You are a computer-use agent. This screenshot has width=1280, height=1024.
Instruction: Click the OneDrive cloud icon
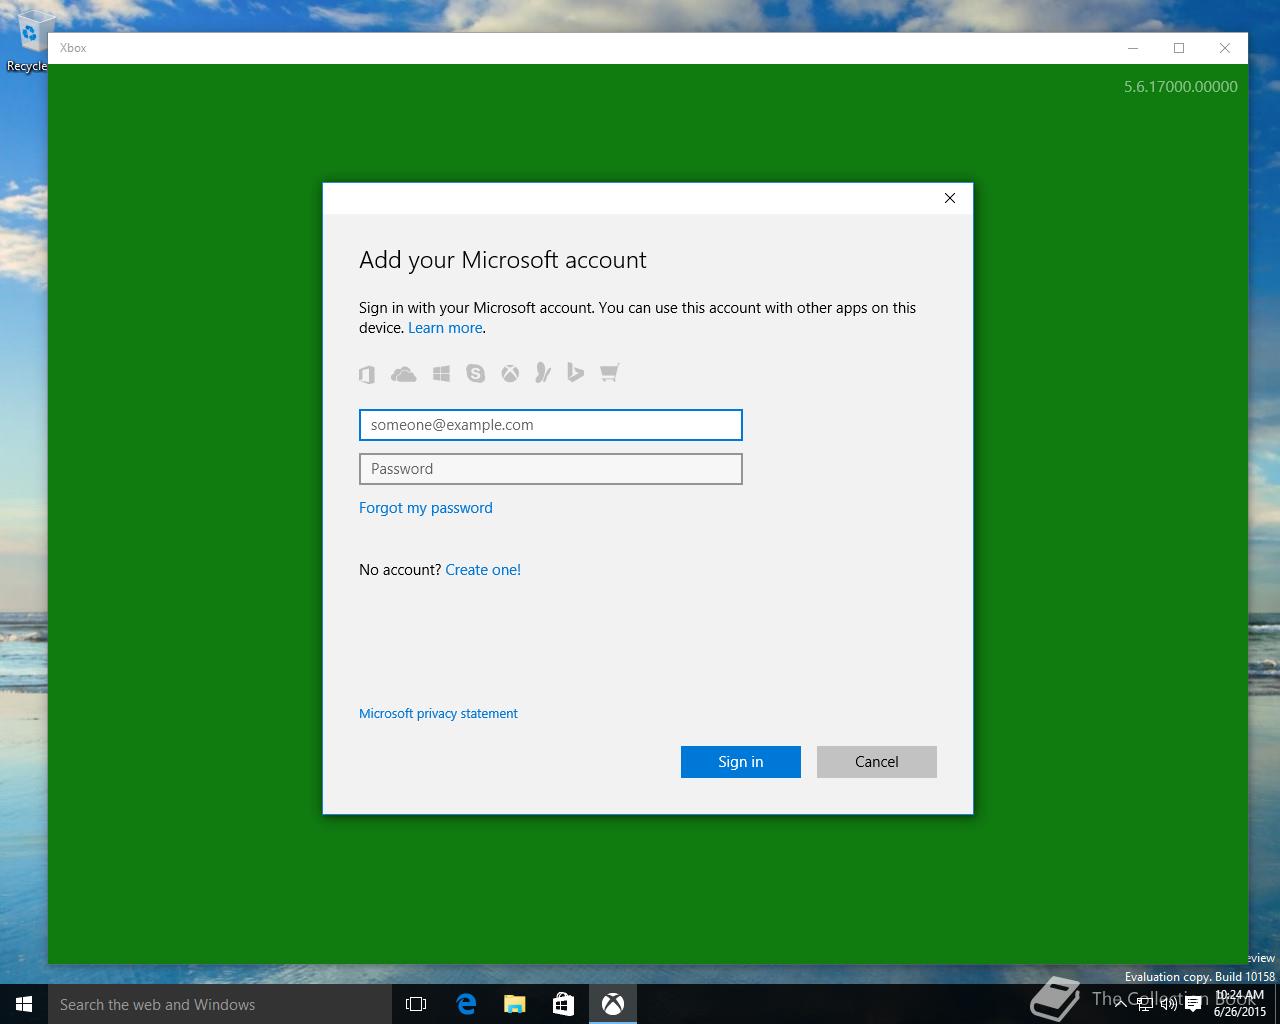coord(404,374)
